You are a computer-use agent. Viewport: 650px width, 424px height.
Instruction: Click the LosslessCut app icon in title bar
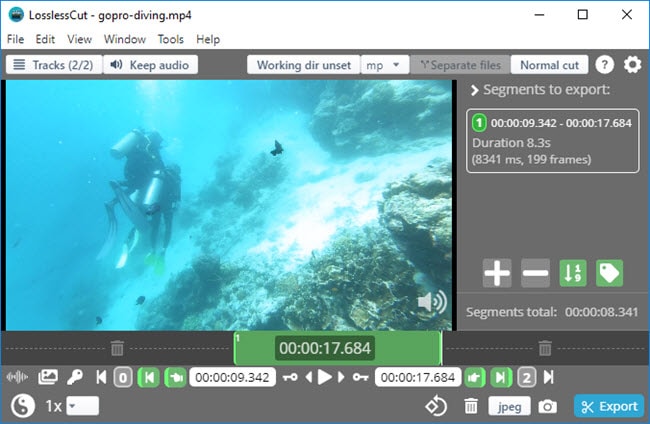click(x=16, y=15)
